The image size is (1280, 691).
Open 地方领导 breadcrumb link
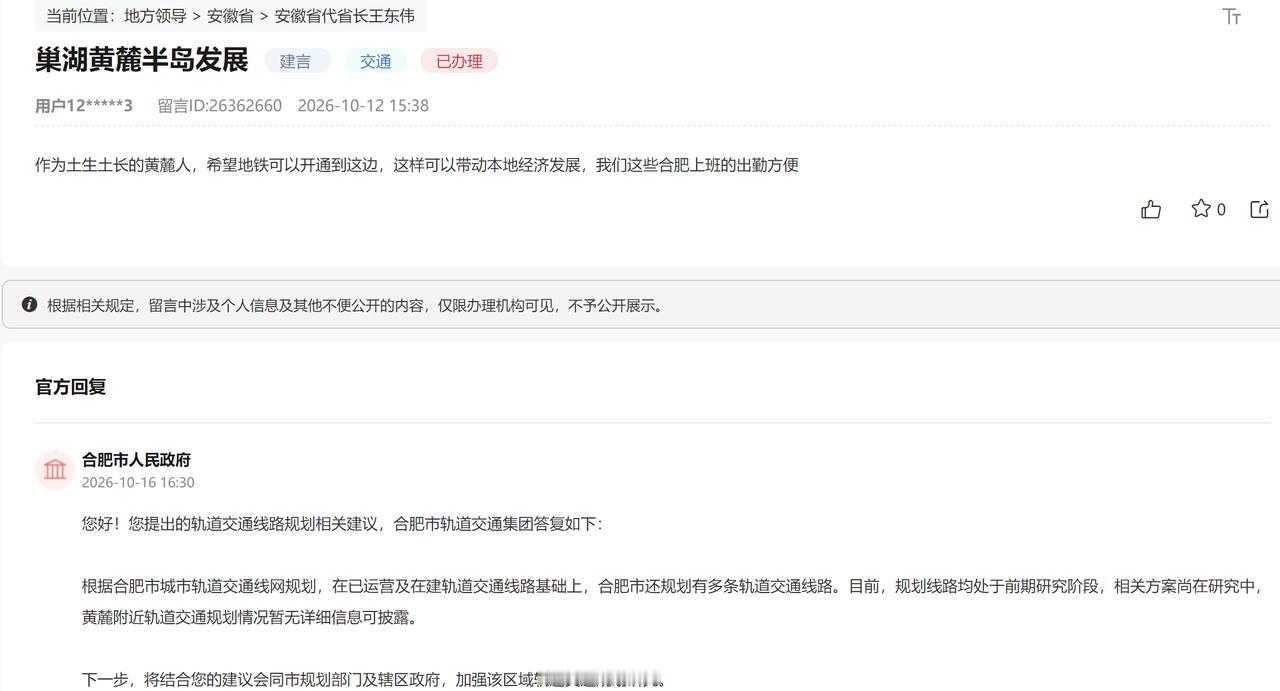coord(155,16)
